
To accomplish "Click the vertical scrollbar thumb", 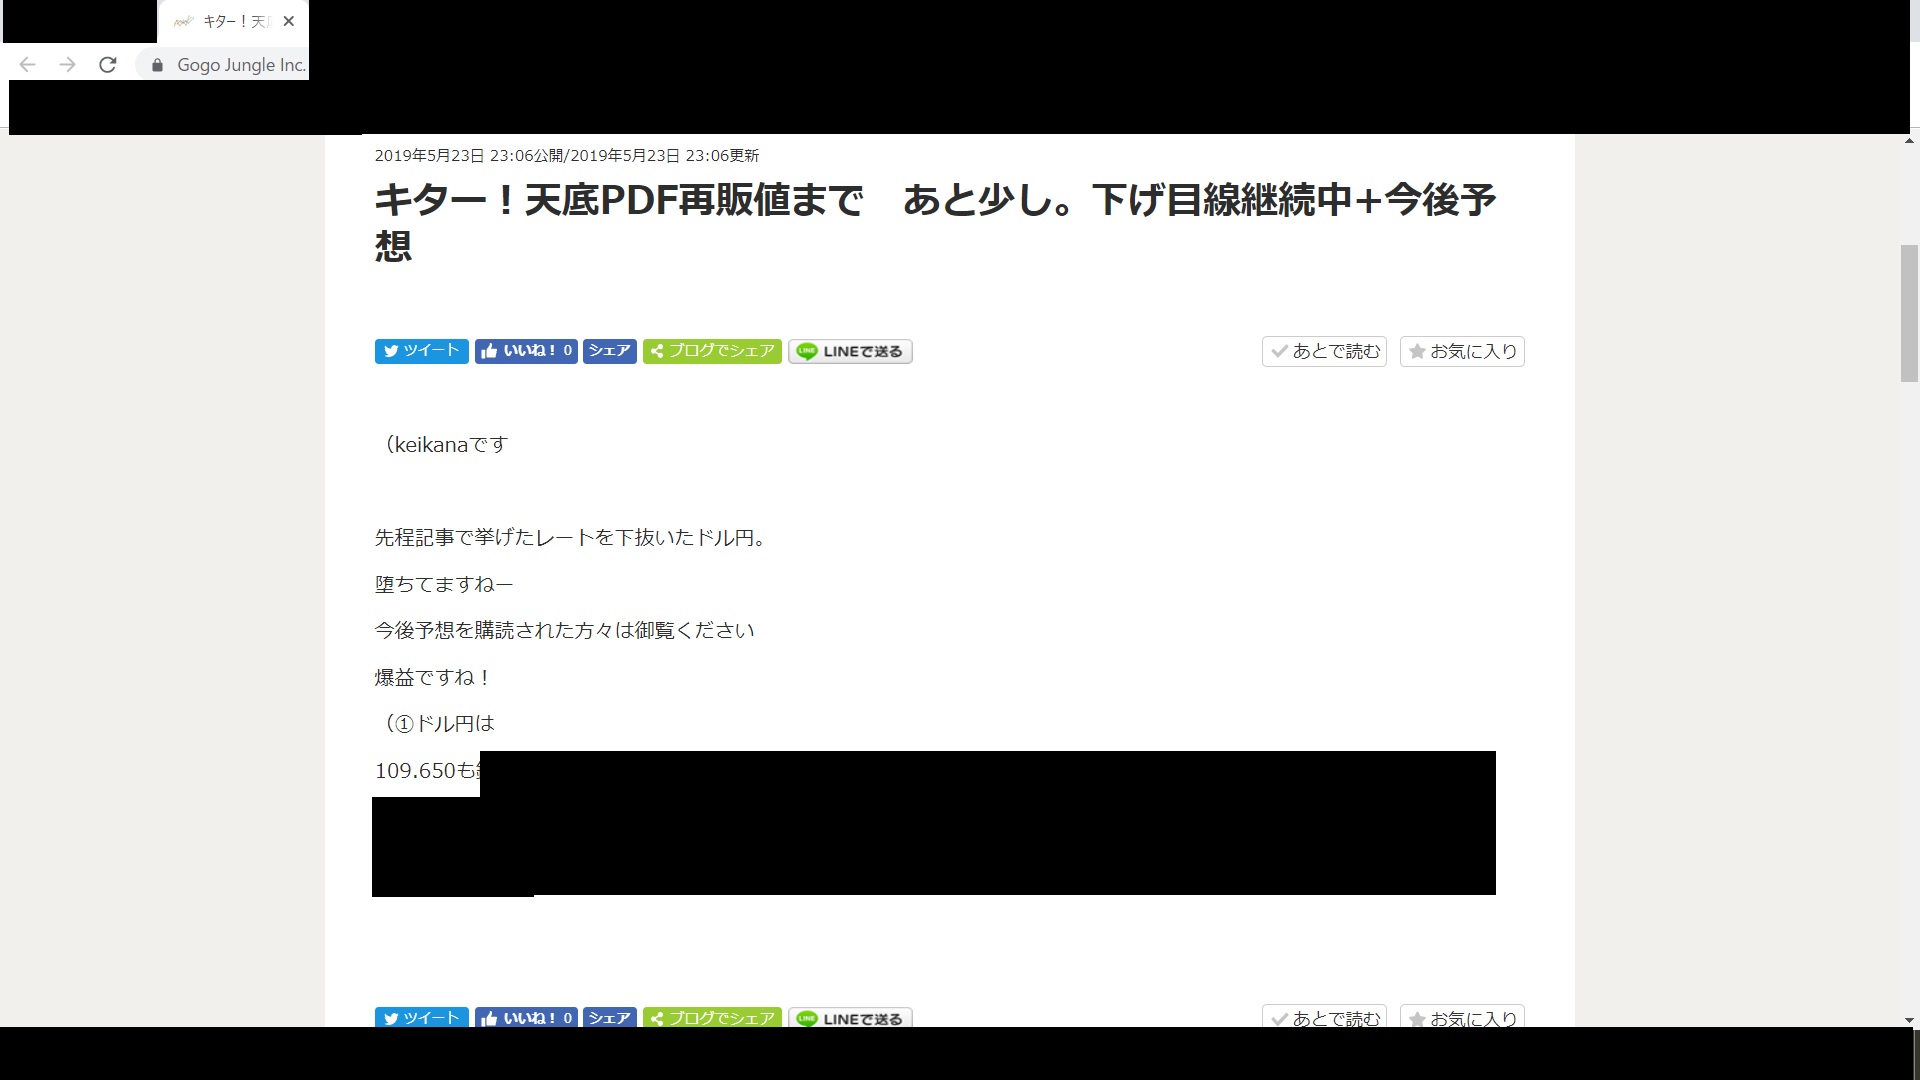I will tap(1909, 312).
